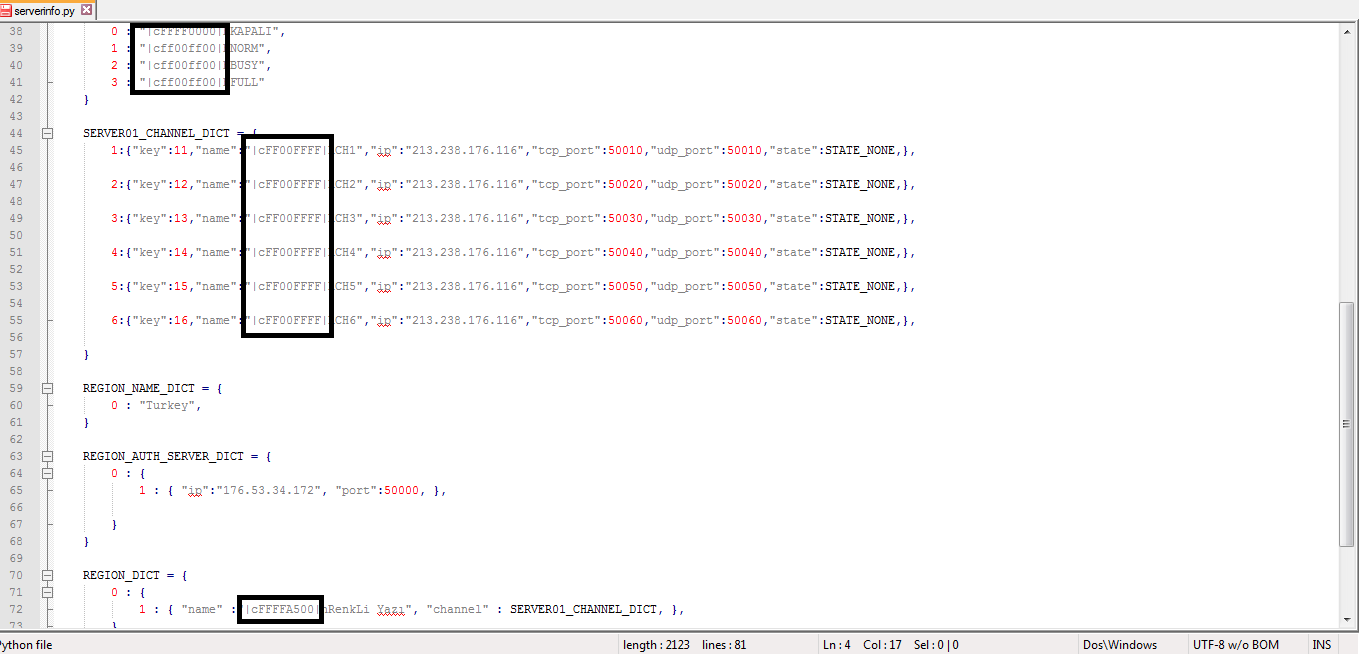Click the vertical scrollbar thumb
This screenshot has height=655, width=1359.
tap(1348, 424)
